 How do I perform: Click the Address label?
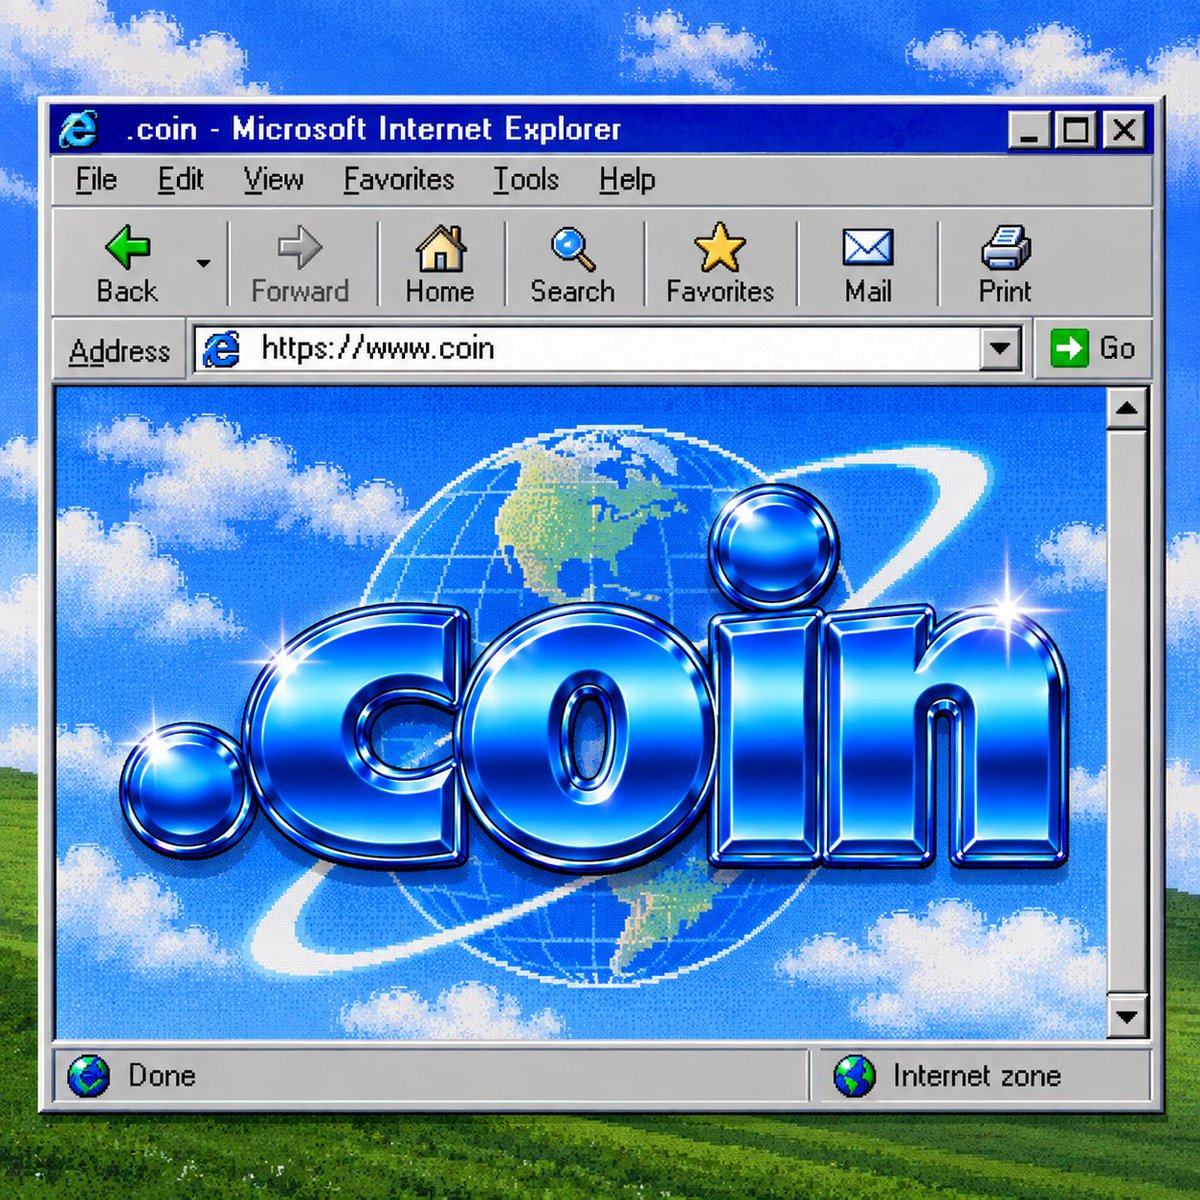(x=119, y=351)
